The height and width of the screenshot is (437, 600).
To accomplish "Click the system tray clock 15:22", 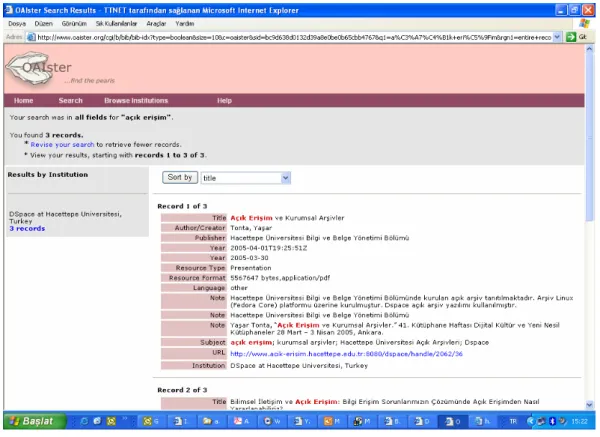I will 579,421.
